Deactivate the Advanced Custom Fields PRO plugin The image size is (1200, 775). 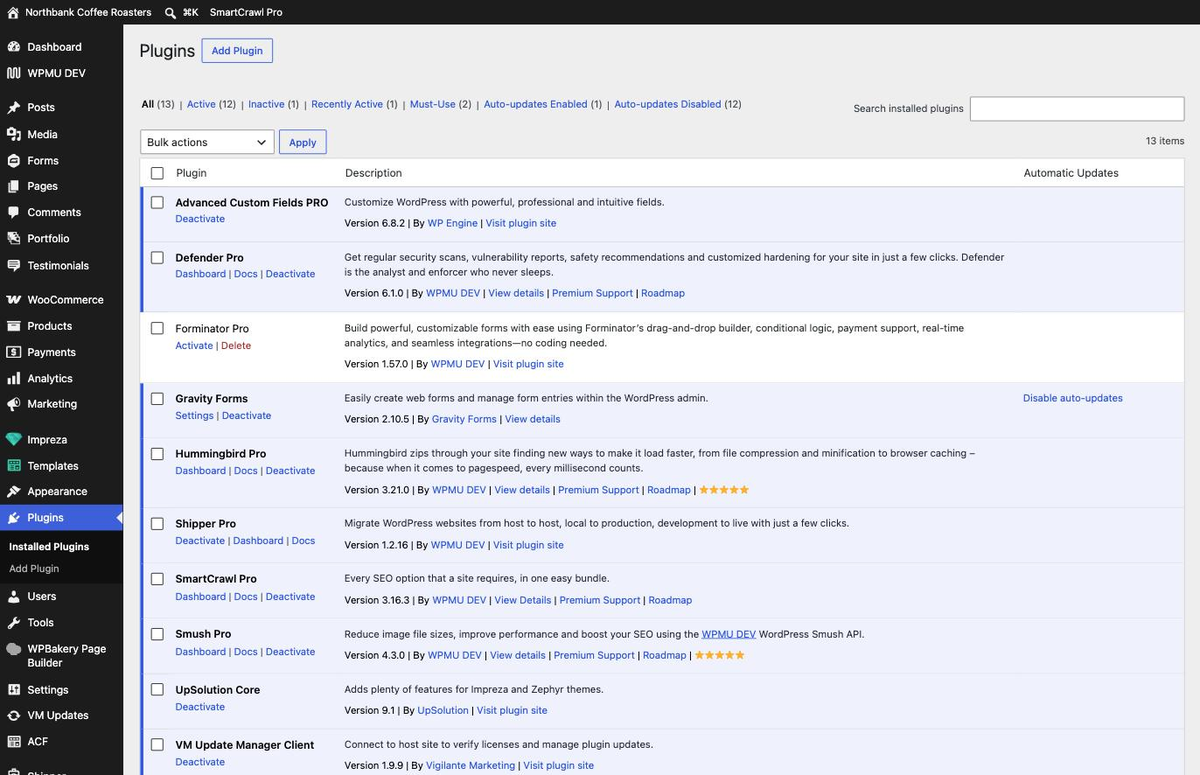point(200,219)
